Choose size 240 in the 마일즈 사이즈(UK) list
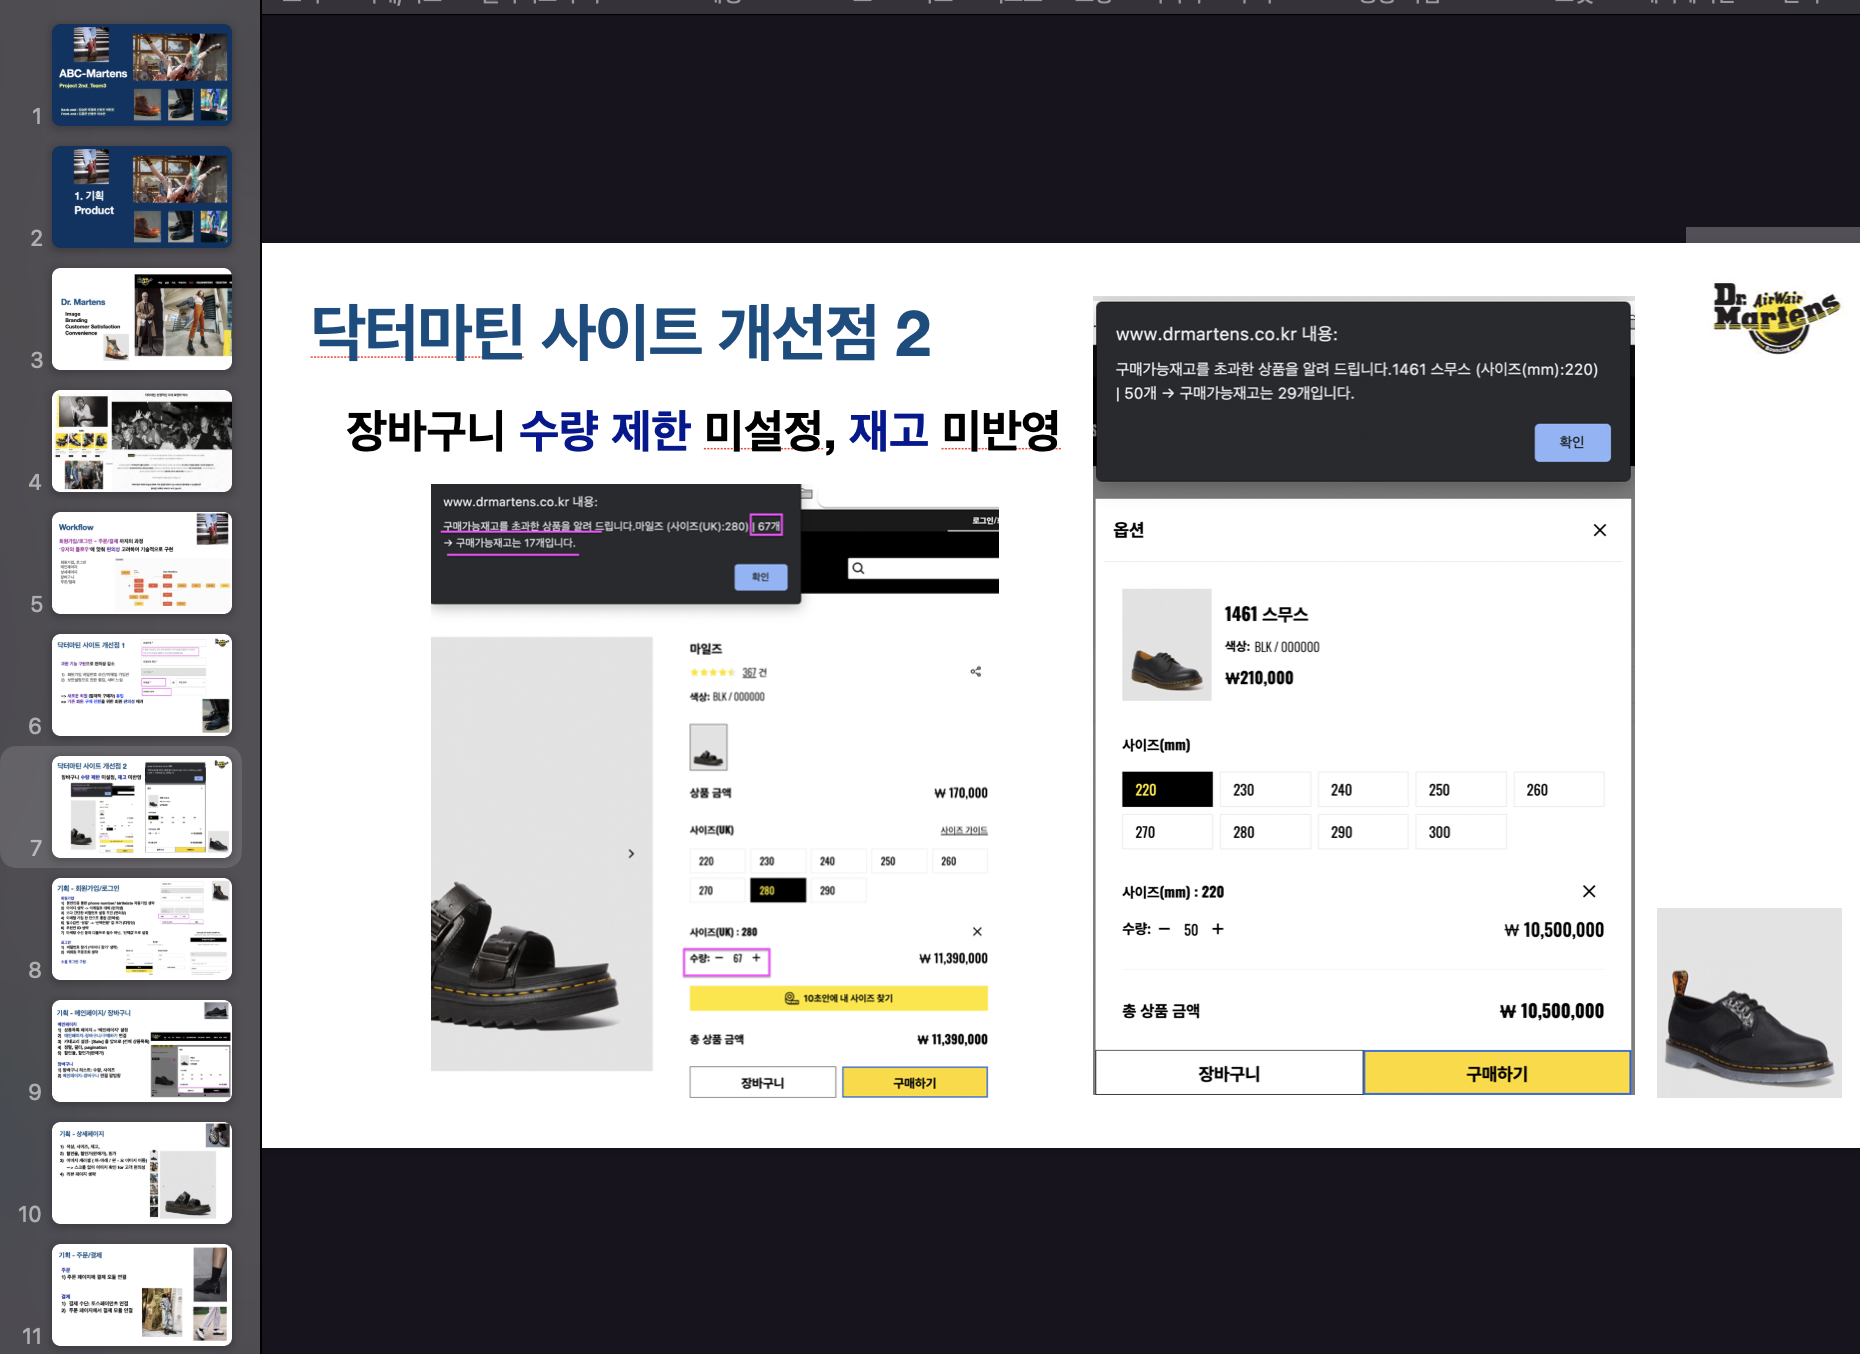This screenshot has height=1354, width=1860. click(838, 861)
